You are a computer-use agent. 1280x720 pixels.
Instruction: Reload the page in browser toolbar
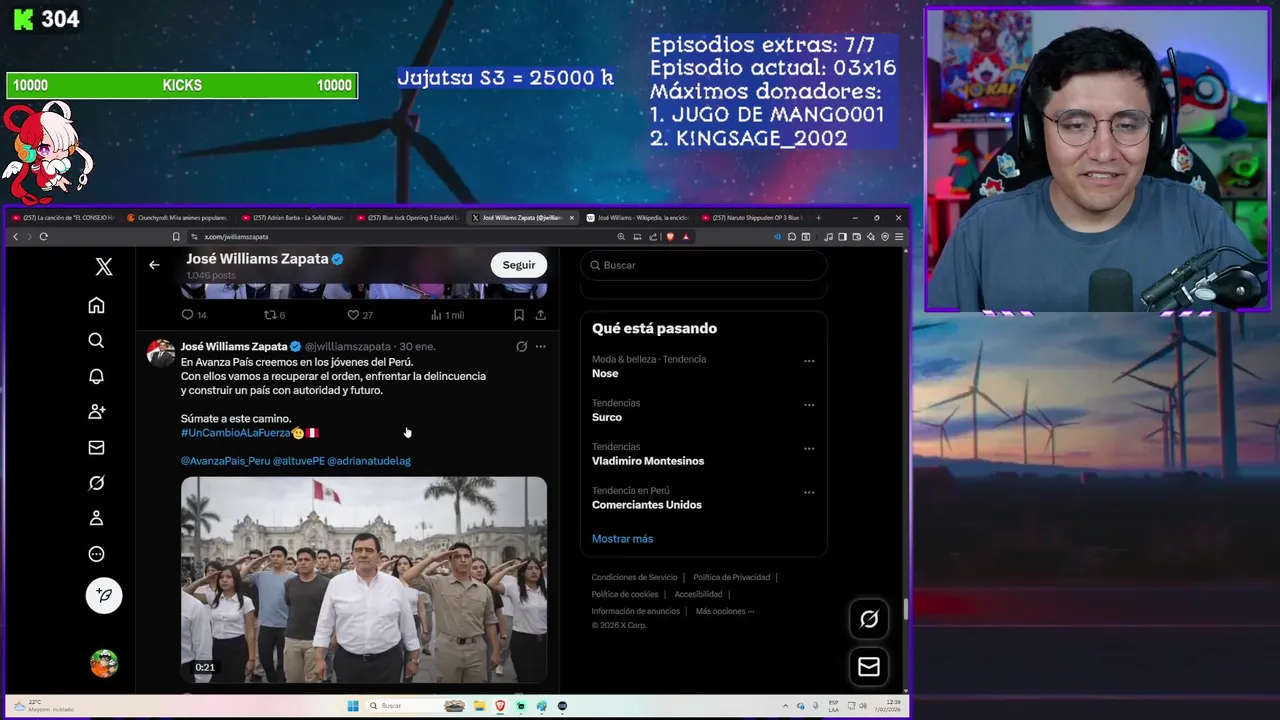coord(44,237)
